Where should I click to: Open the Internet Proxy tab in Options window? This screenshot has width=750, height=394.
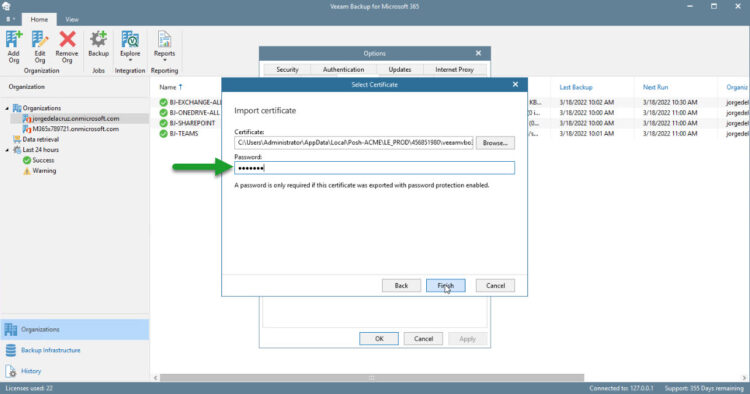pyautogui.click(x=454, y=69)
